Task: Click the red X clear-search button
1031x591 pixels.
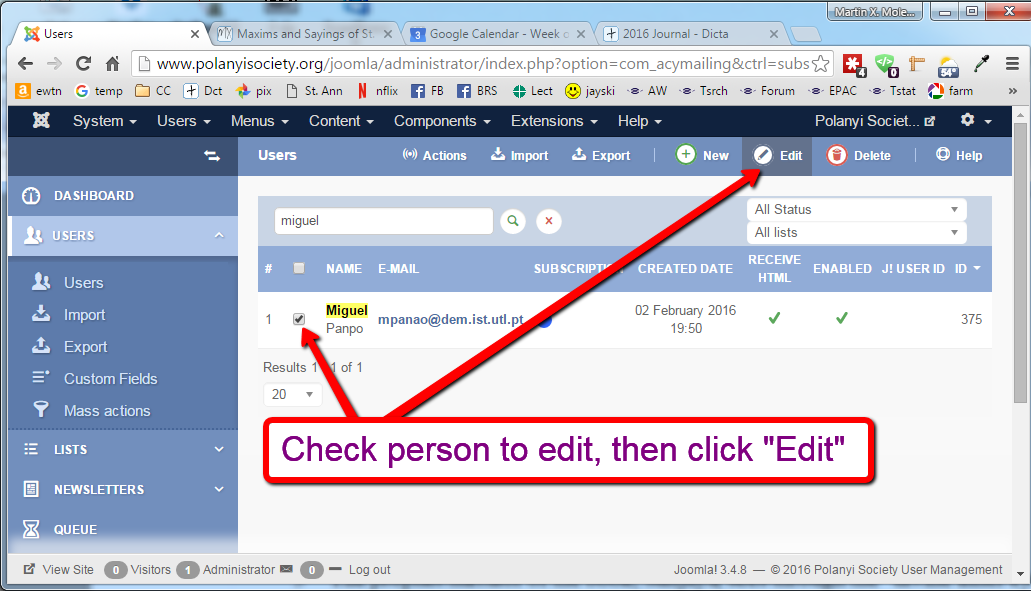Action: [548, 221]
